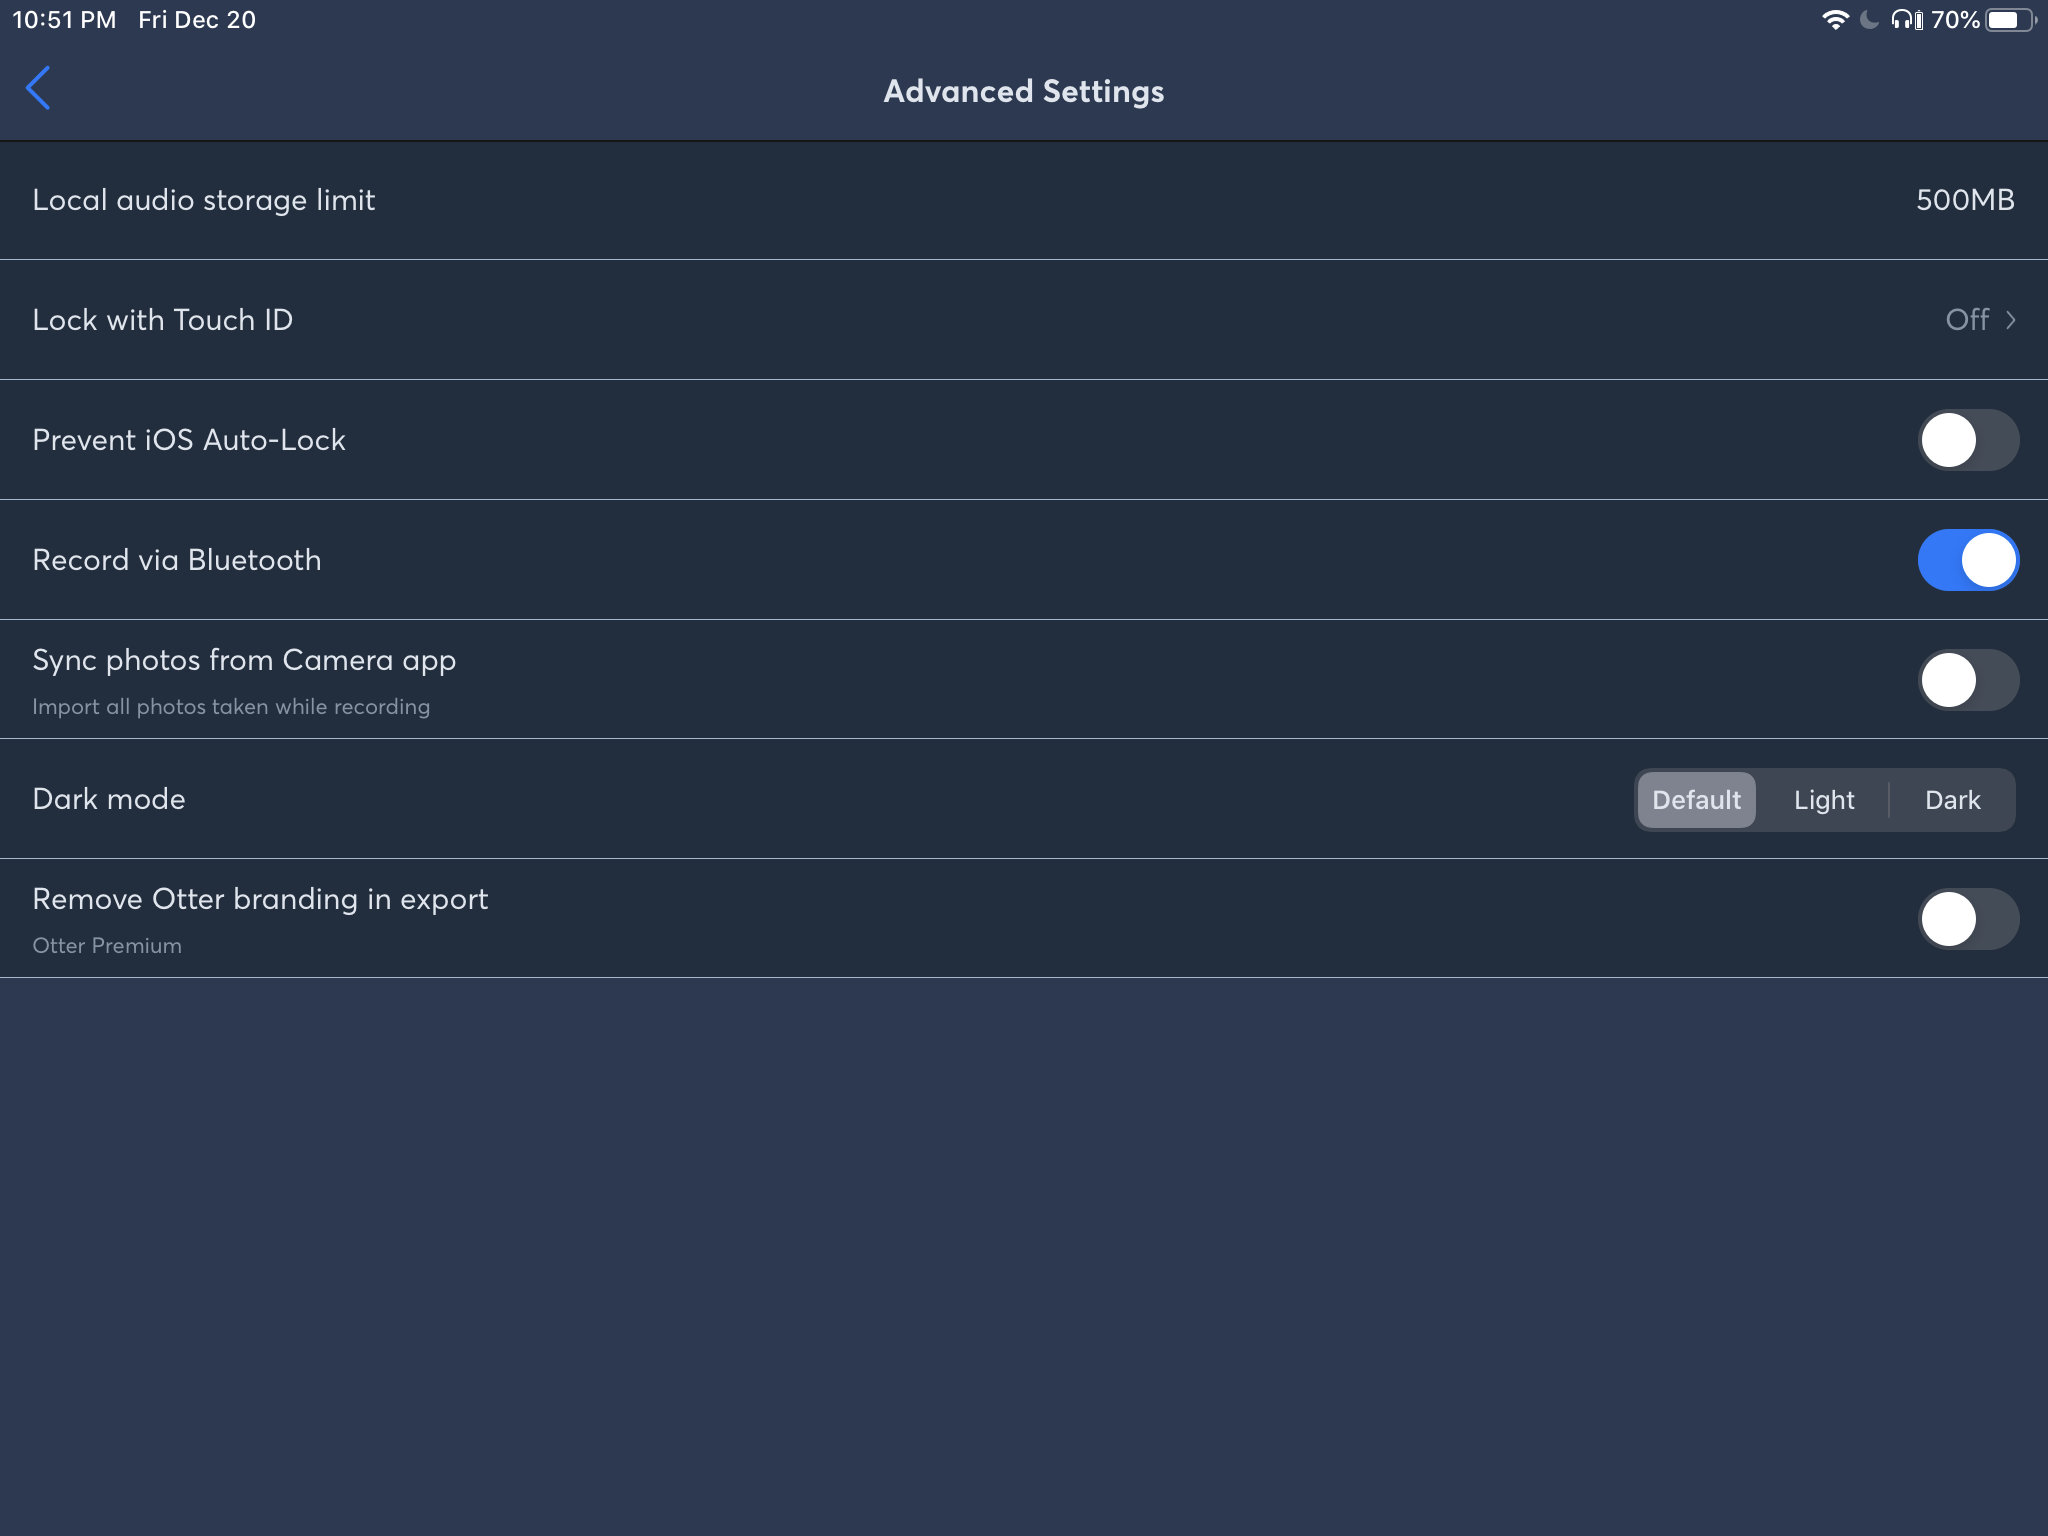This screenshot has width=2048, height=1536.
Task: Select Default dark mode option
Action: click(x=1696, y=800)
